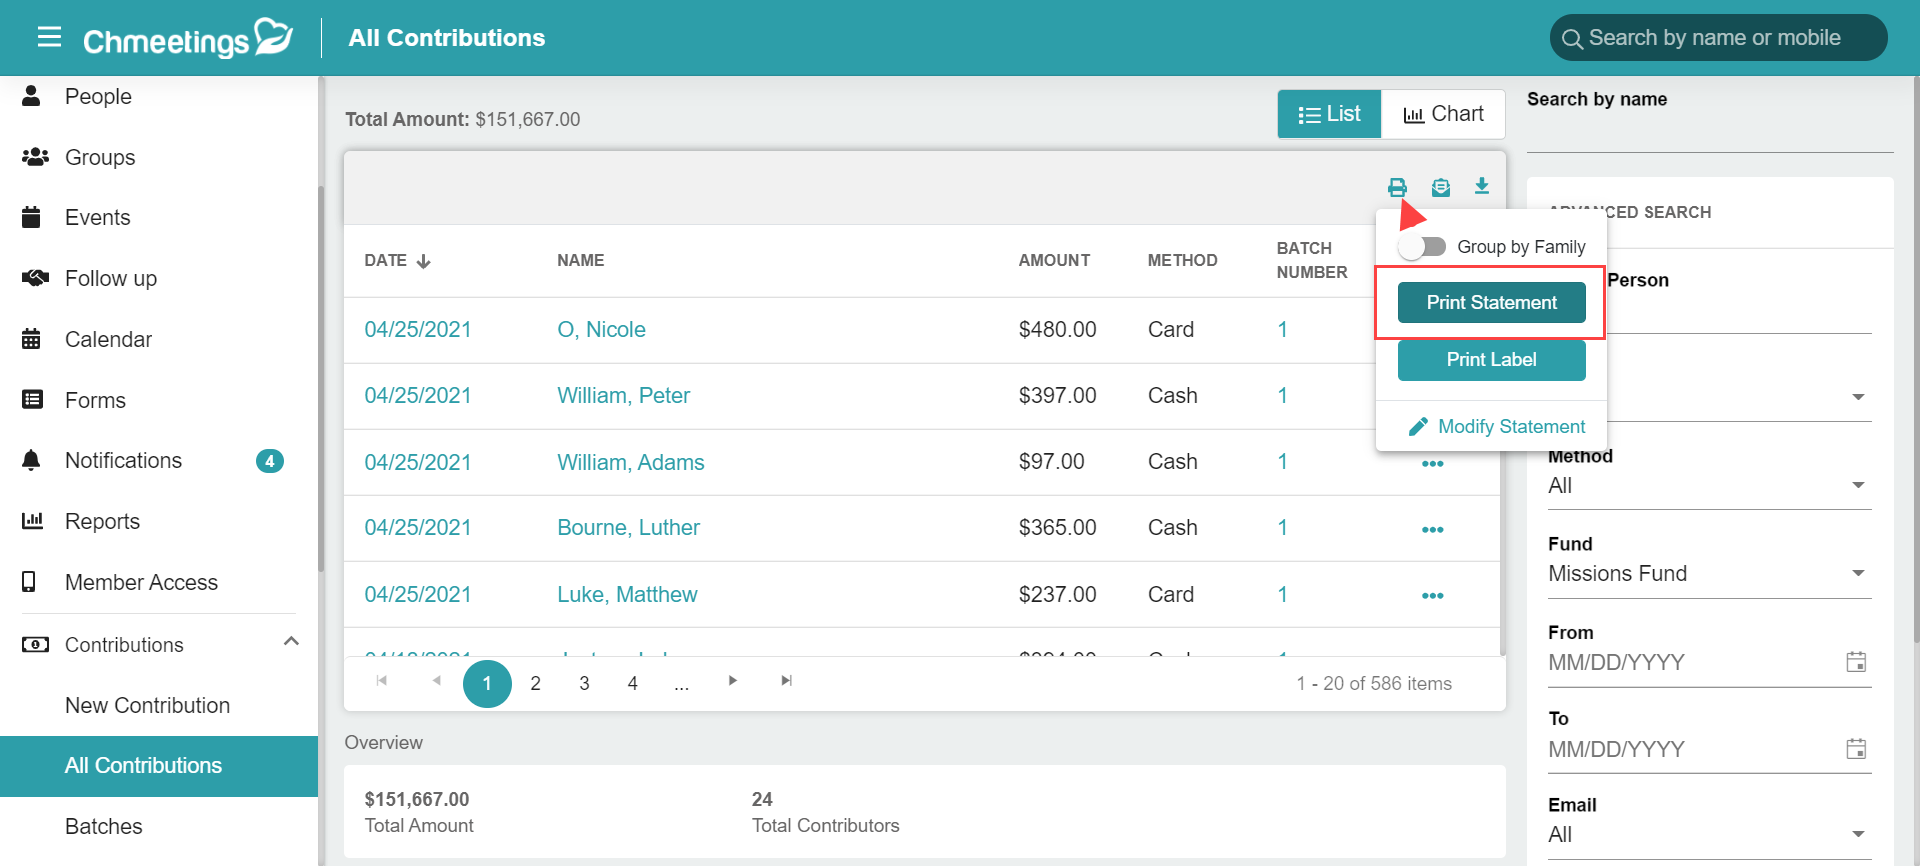This screenshot has height=866, width=1920.
Task: Open contributor O, Nicole
Action: 601,330
